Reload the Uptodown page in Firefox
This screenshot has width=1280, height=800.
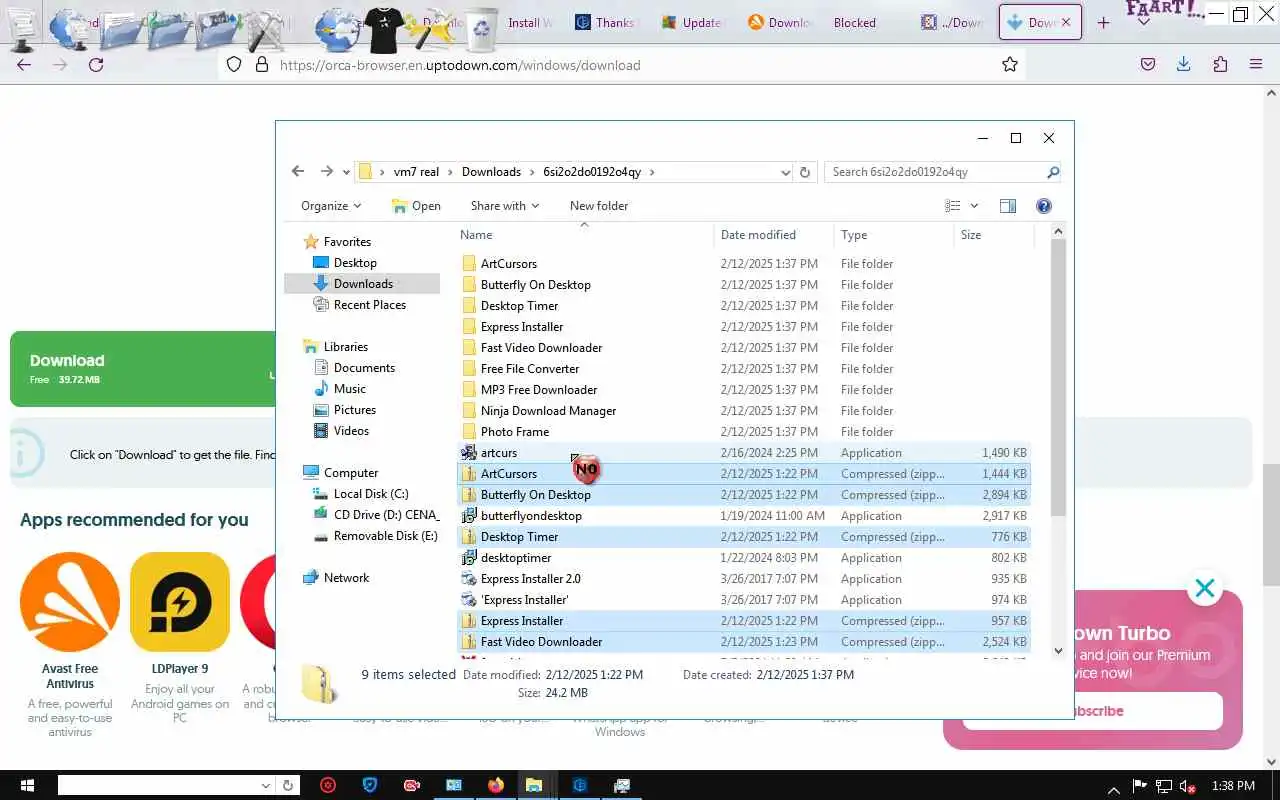[96, 64]
